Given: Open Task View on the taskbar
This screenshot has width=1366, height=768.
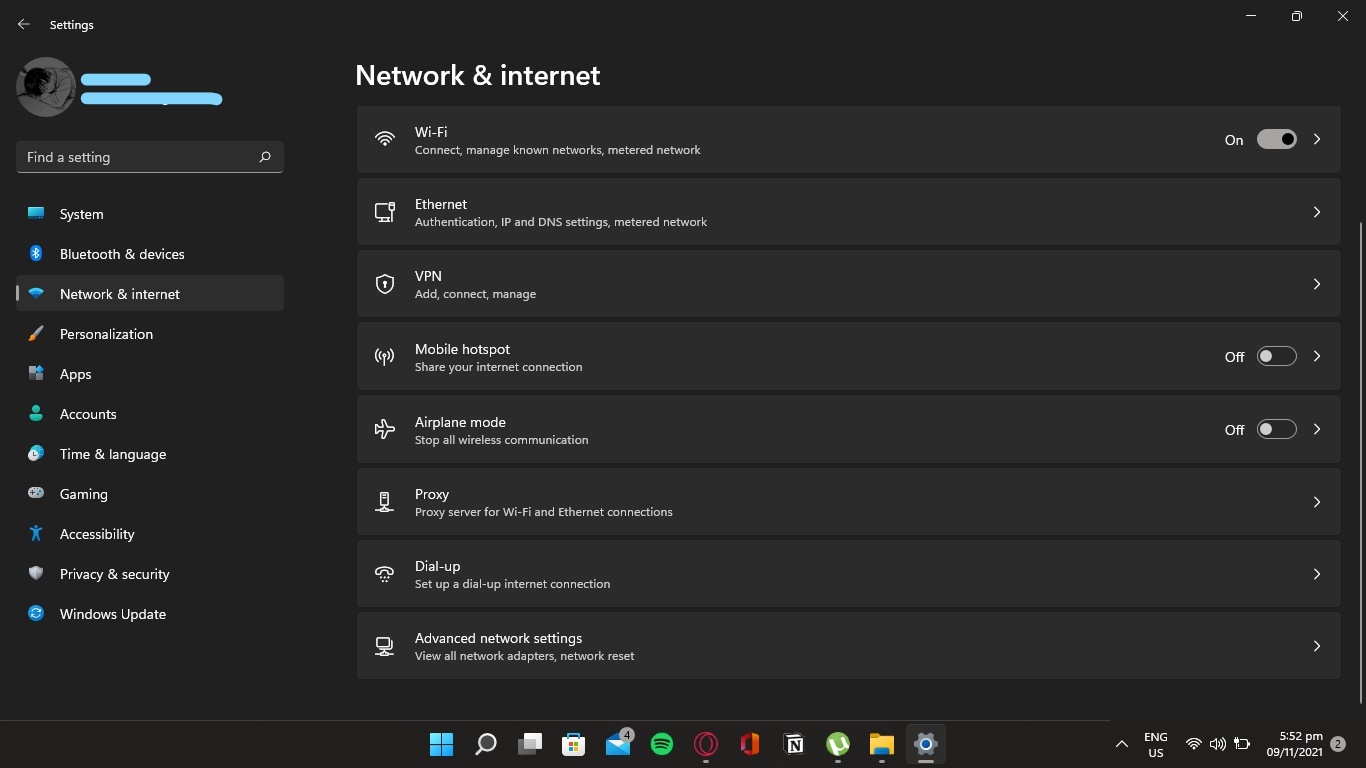Looking at the screenshot, I should 530,744.
